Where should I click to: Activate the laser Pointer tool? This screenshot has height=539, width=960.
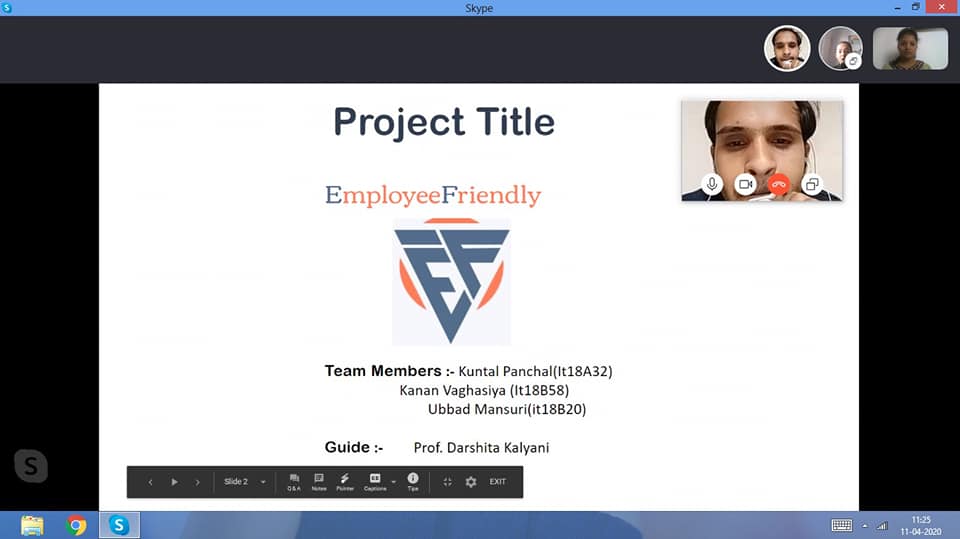click(345, 482)
